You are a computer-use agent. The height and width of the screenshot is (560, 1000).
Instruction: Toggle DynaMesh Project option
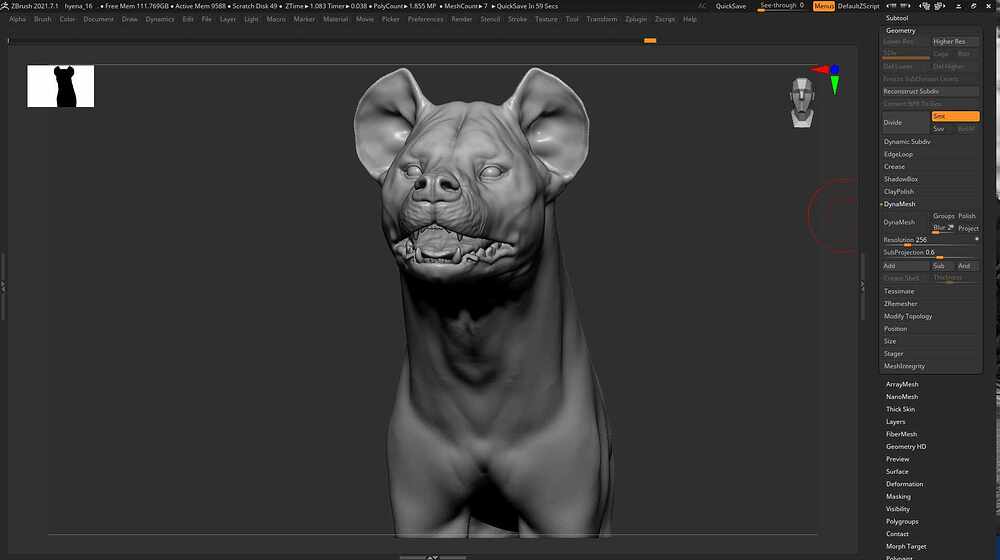tap(967, 228)
